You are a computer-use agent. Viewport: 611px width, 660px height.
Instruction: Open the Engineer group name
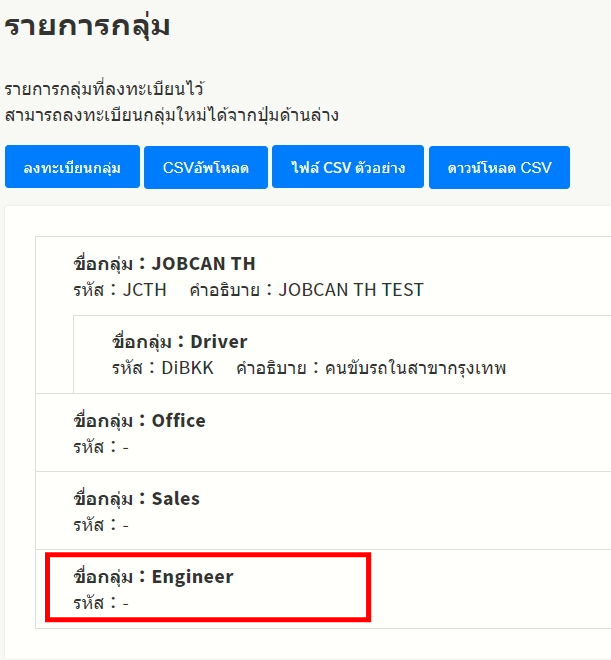coord(192,576)
